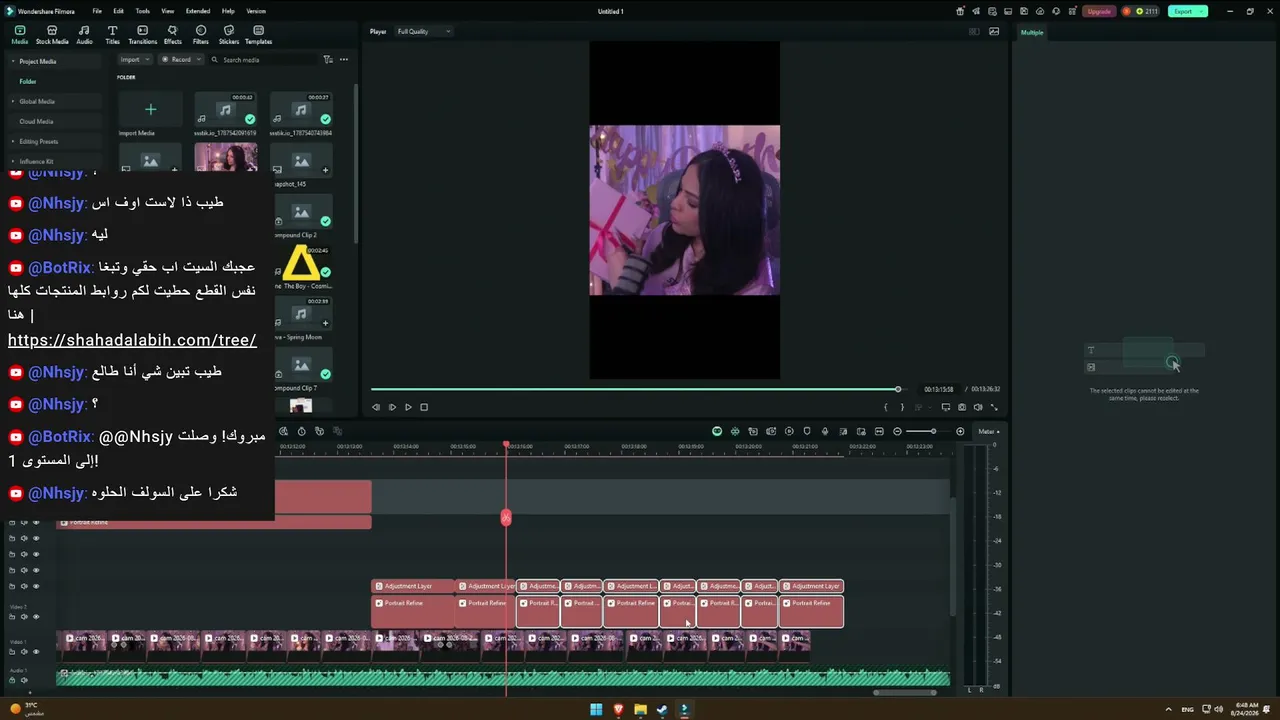Image resolution: width=1280 pixels, height=720 pixels.
Task: Click the player volume speaker icon
Action: (x=978, y=407)
